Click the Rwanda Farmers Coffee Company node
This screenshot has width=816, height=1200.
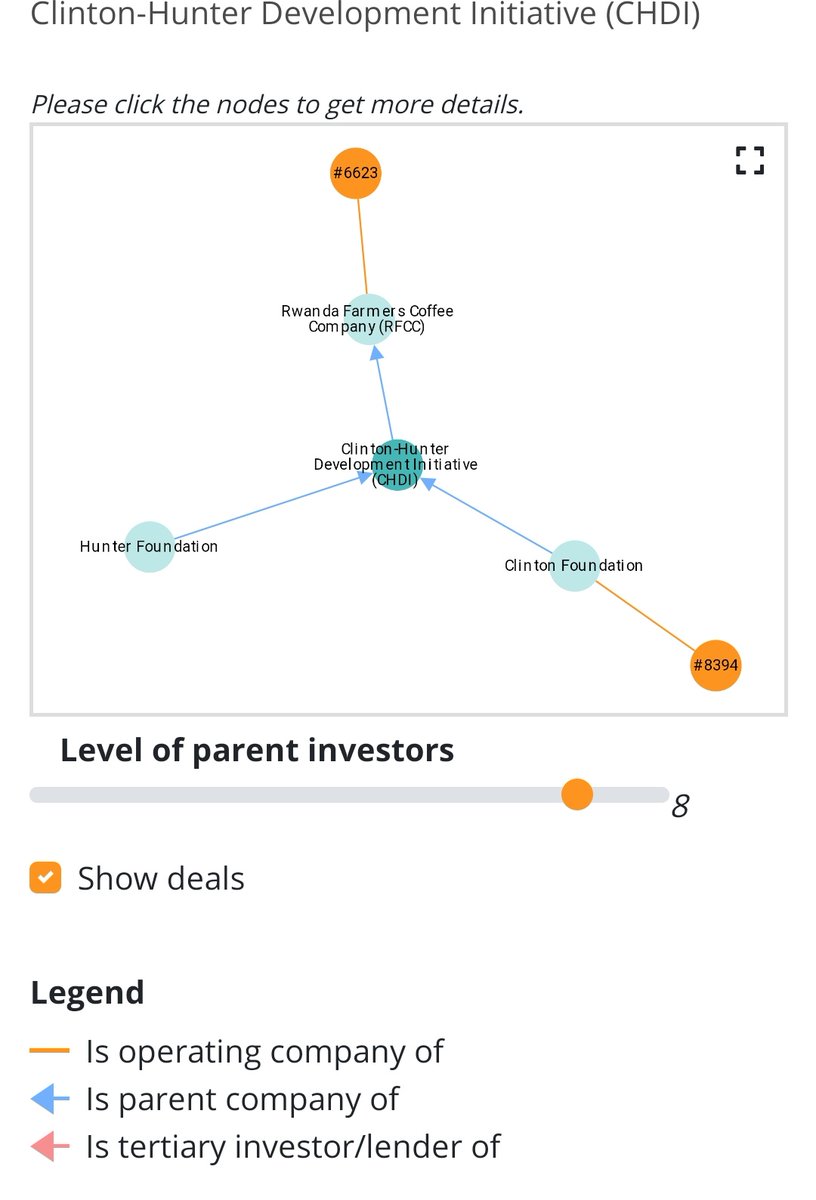368,319
